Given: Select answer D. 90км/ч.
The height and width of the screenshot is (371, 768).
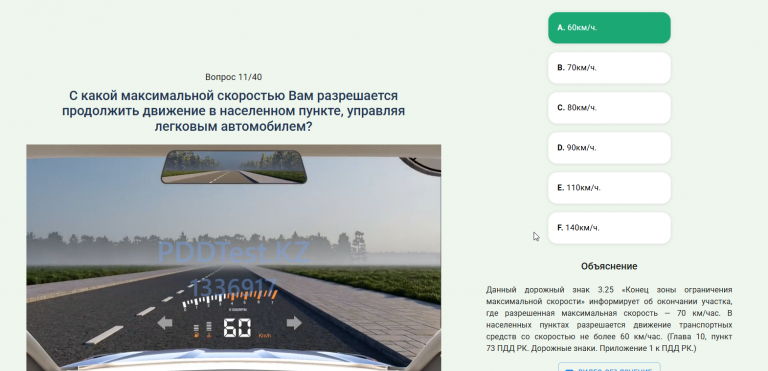Looking at the screenshot, I should [609, 148].
